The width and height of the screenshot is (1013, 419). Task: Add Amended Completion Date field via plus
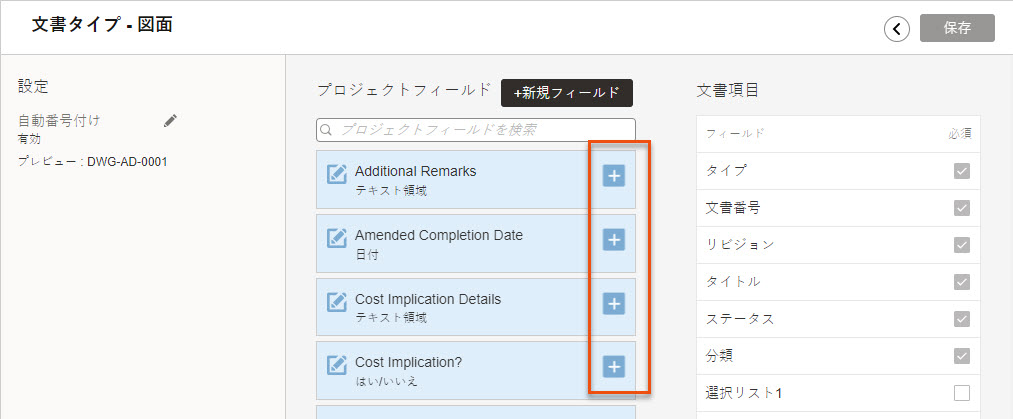point(614,239)
